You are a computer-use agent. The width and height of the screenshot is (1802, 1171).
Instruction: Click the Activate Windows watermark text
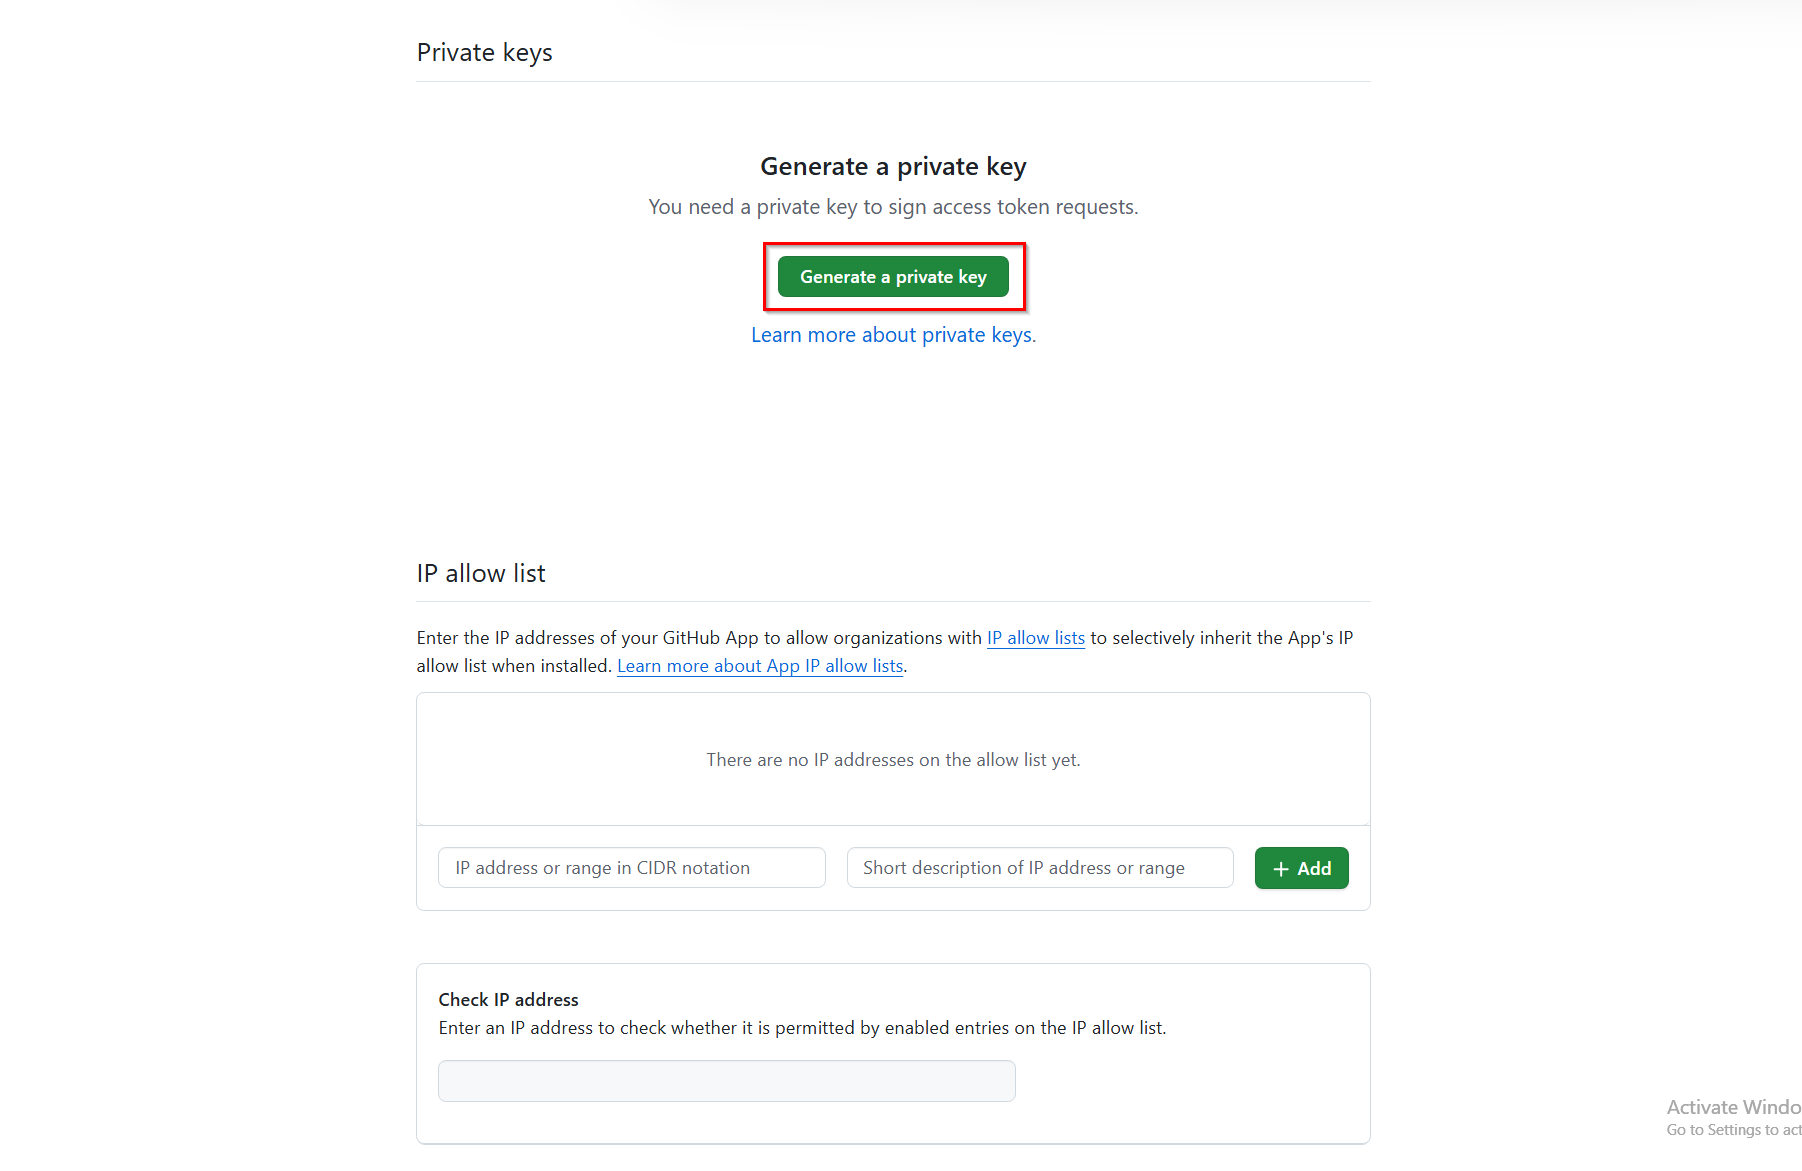pyautogui.click(x=1732, y=1107)
